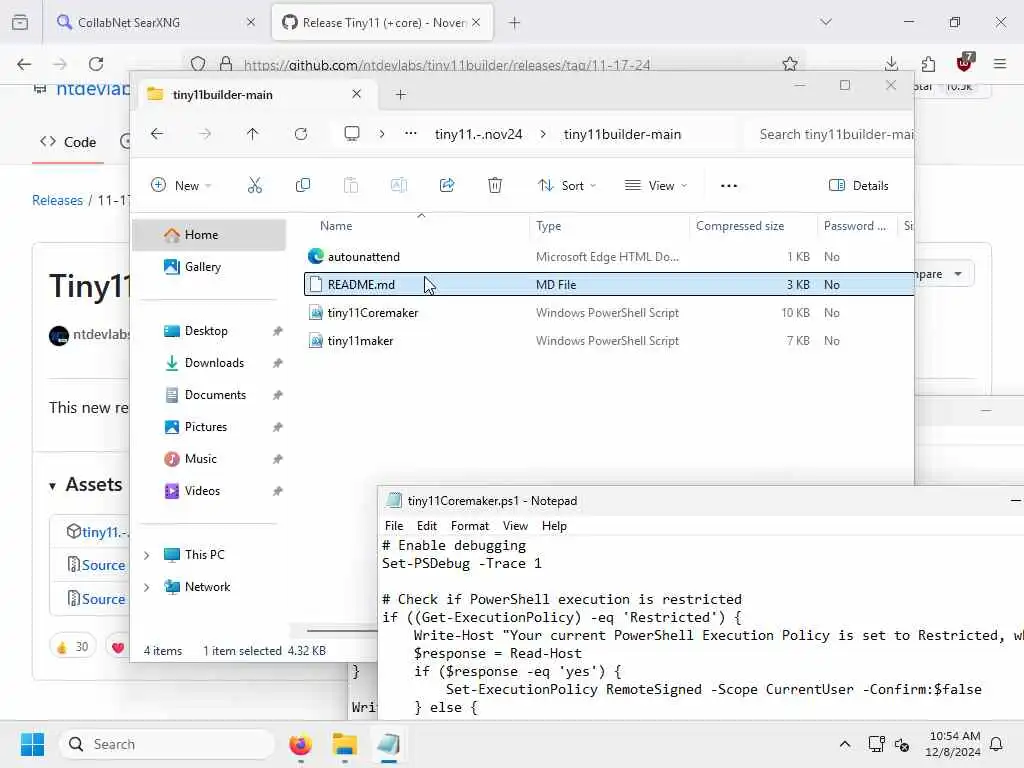Sort by the Name column header
The width and height of the screenshot is (1024, 768).
click(x=336, y=226)
